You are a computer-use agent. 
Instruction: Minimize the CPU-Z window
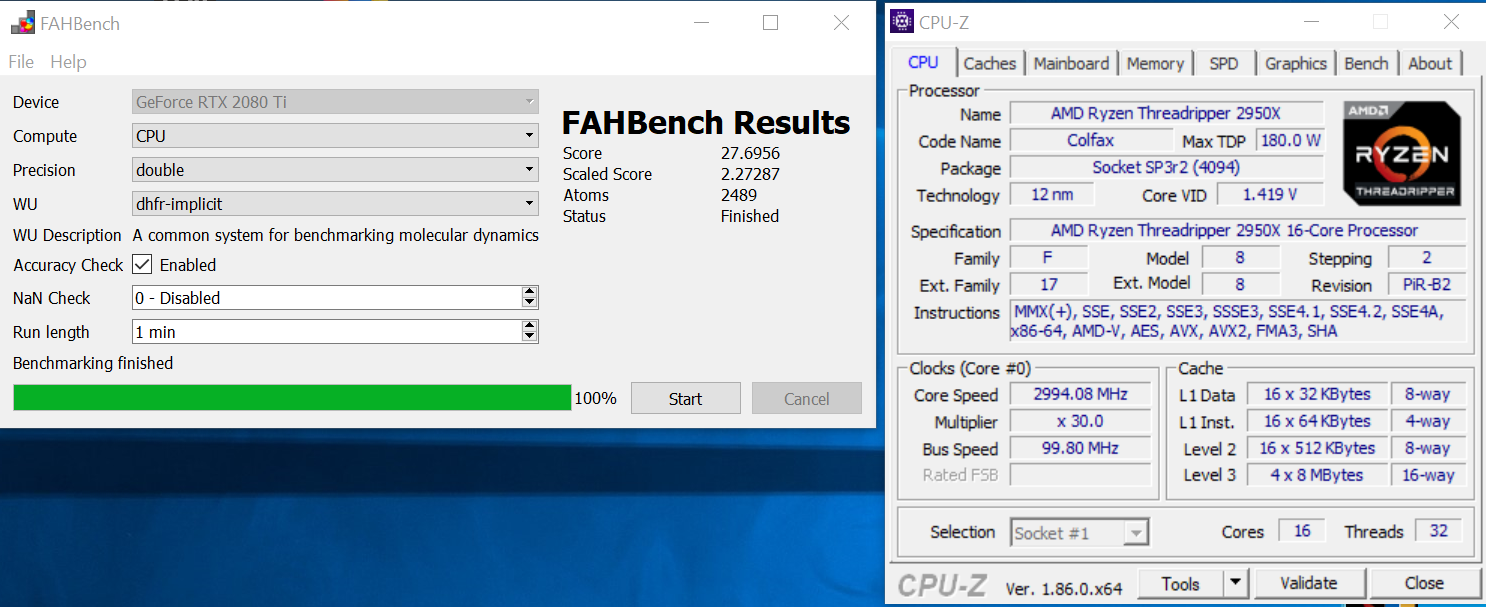click(x=1311, y=22)
